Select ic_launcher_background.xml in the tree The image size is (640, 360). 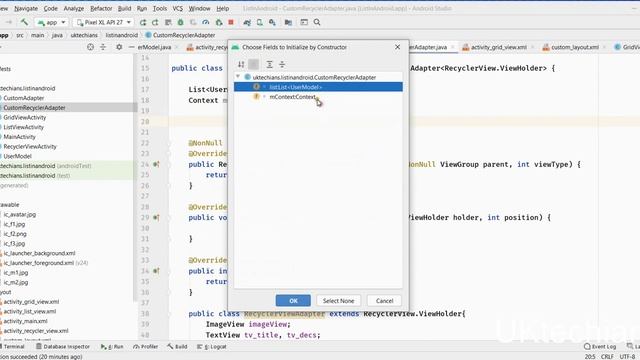(39, 253)
